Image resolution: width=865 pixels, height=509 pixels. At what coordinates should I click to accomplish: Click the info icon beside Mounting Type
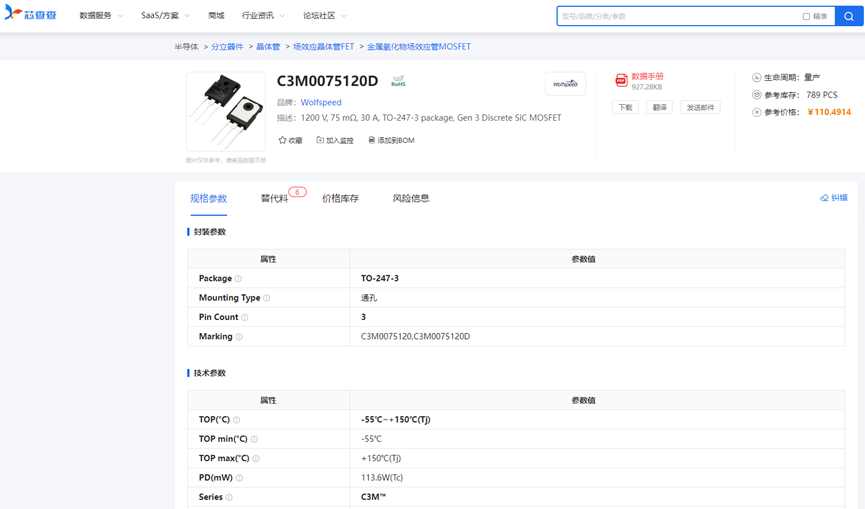[x=266, y=298]
